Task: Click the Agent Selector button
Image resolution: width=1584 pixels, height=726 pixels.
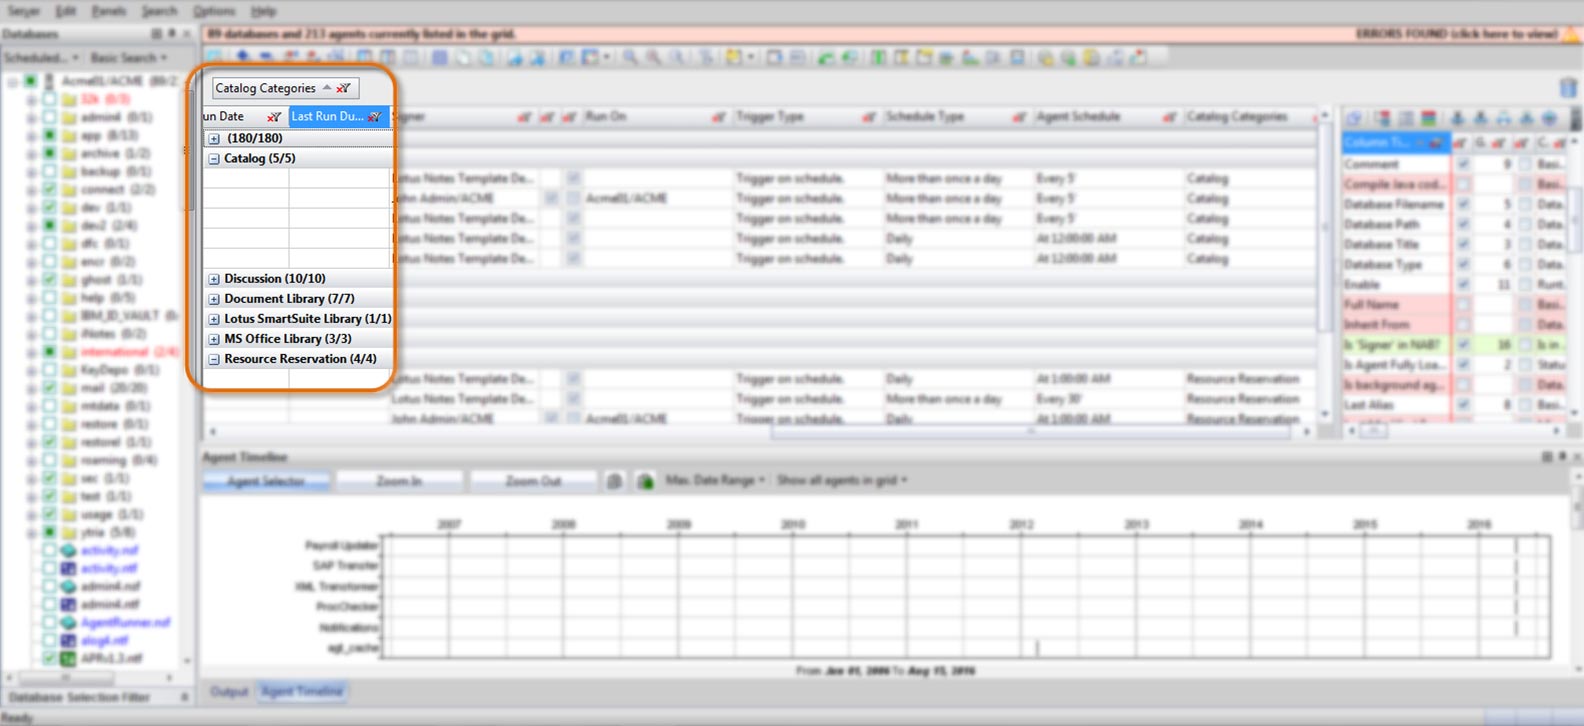Action: point(266,481)
